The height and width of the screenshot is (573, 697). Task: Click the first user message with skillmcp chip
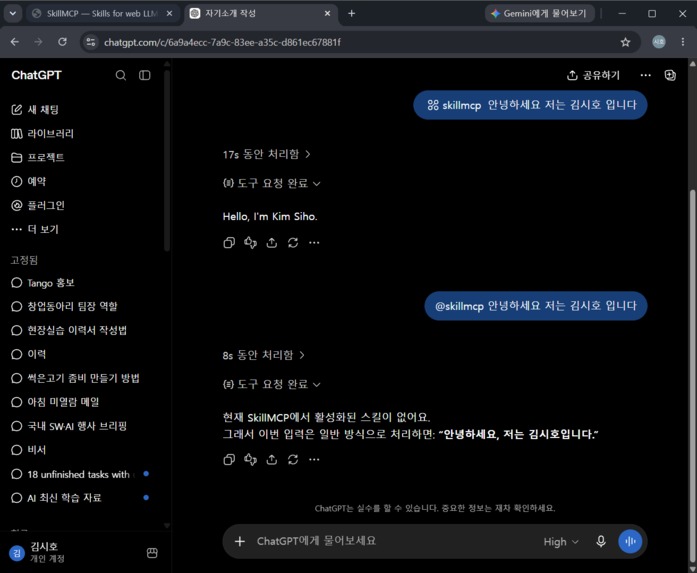(x=530, y=105)
